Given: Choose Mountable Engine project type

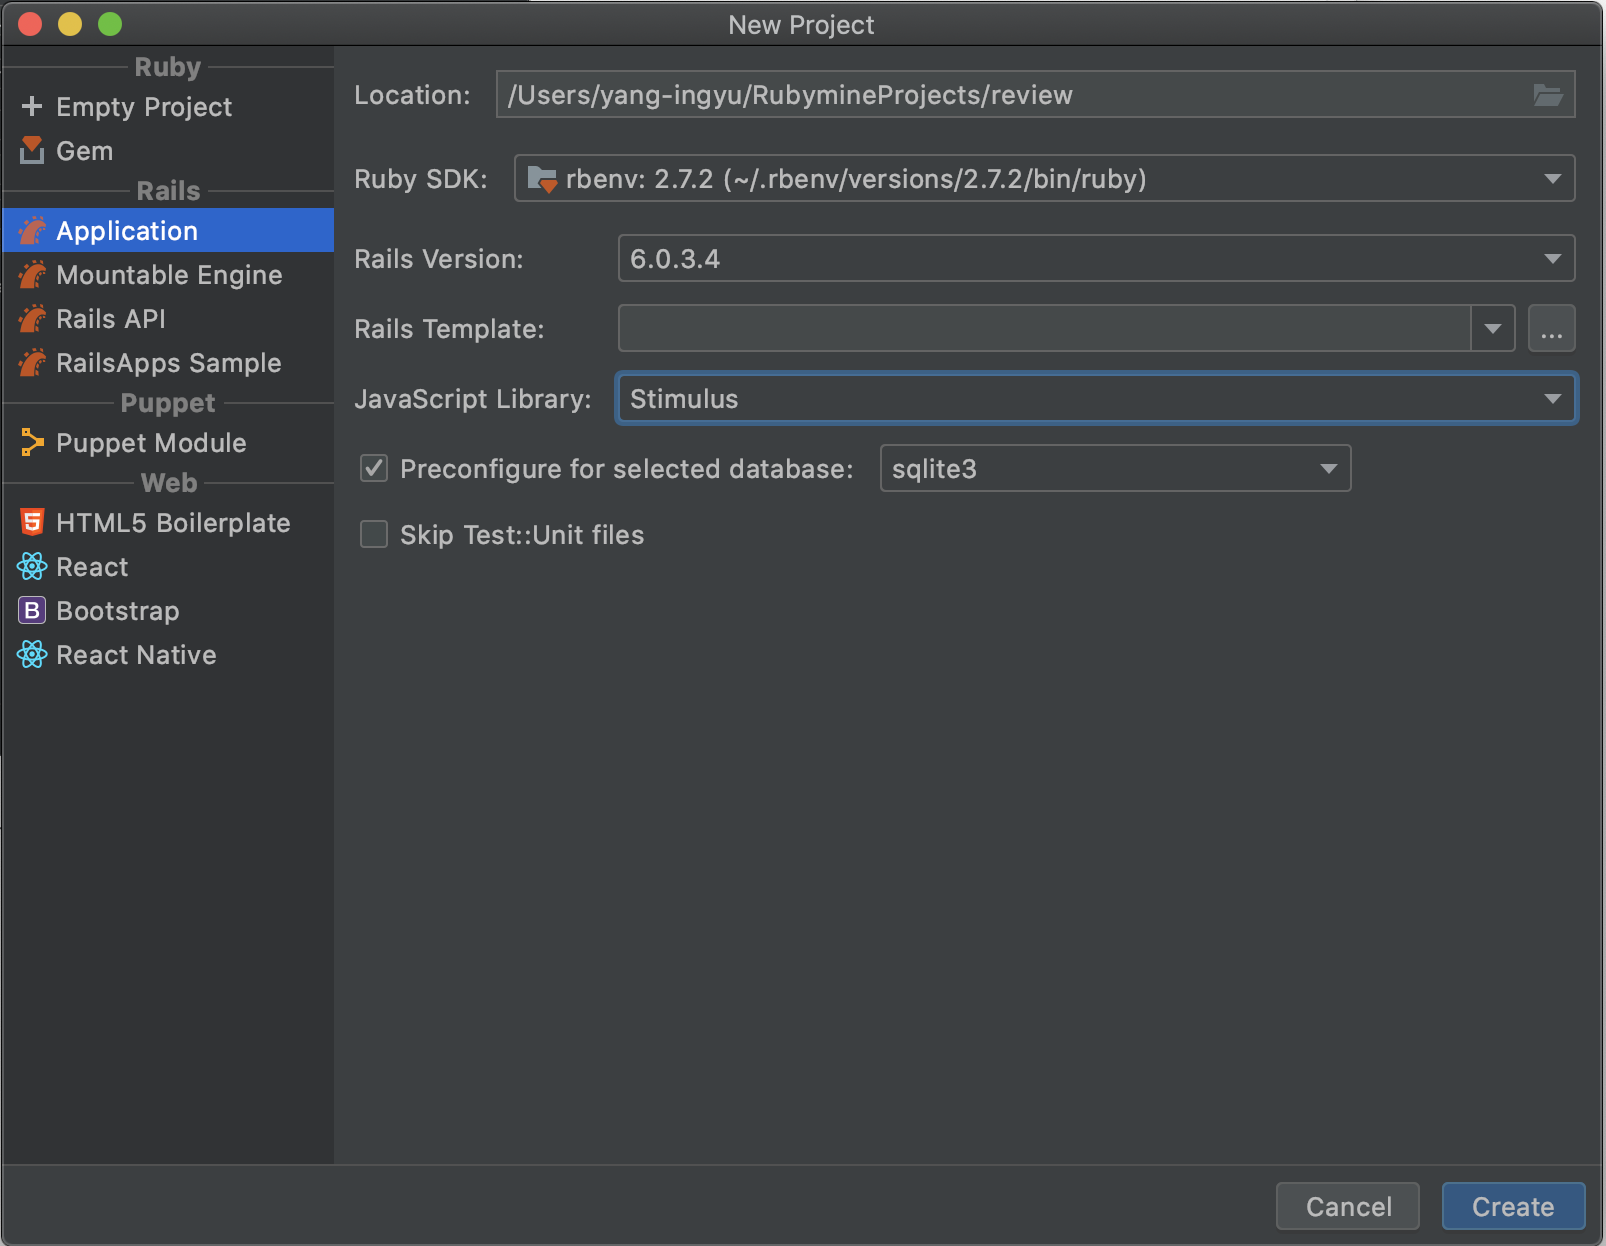Looking at the screenshot, I should (x=168, y=274).
